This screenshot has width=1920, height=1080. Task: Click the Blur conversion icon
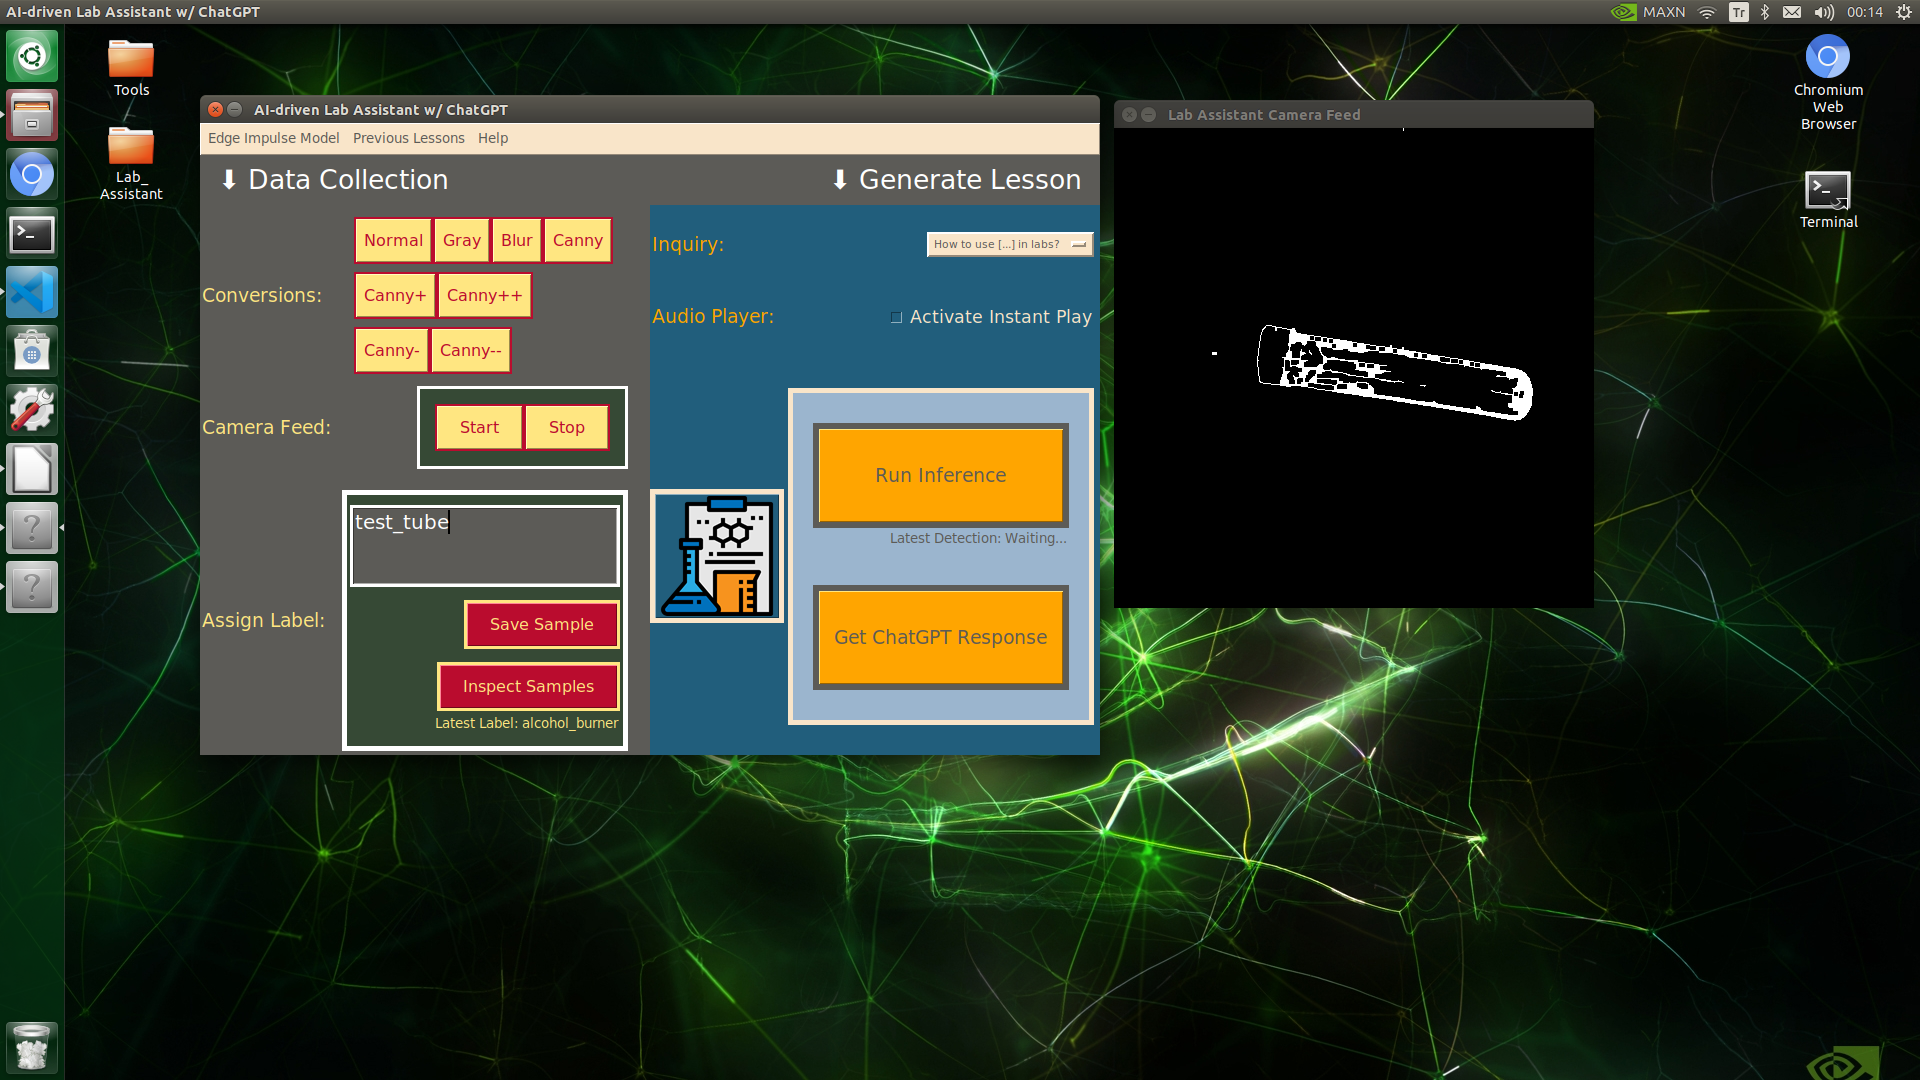[x=516, y=239]
